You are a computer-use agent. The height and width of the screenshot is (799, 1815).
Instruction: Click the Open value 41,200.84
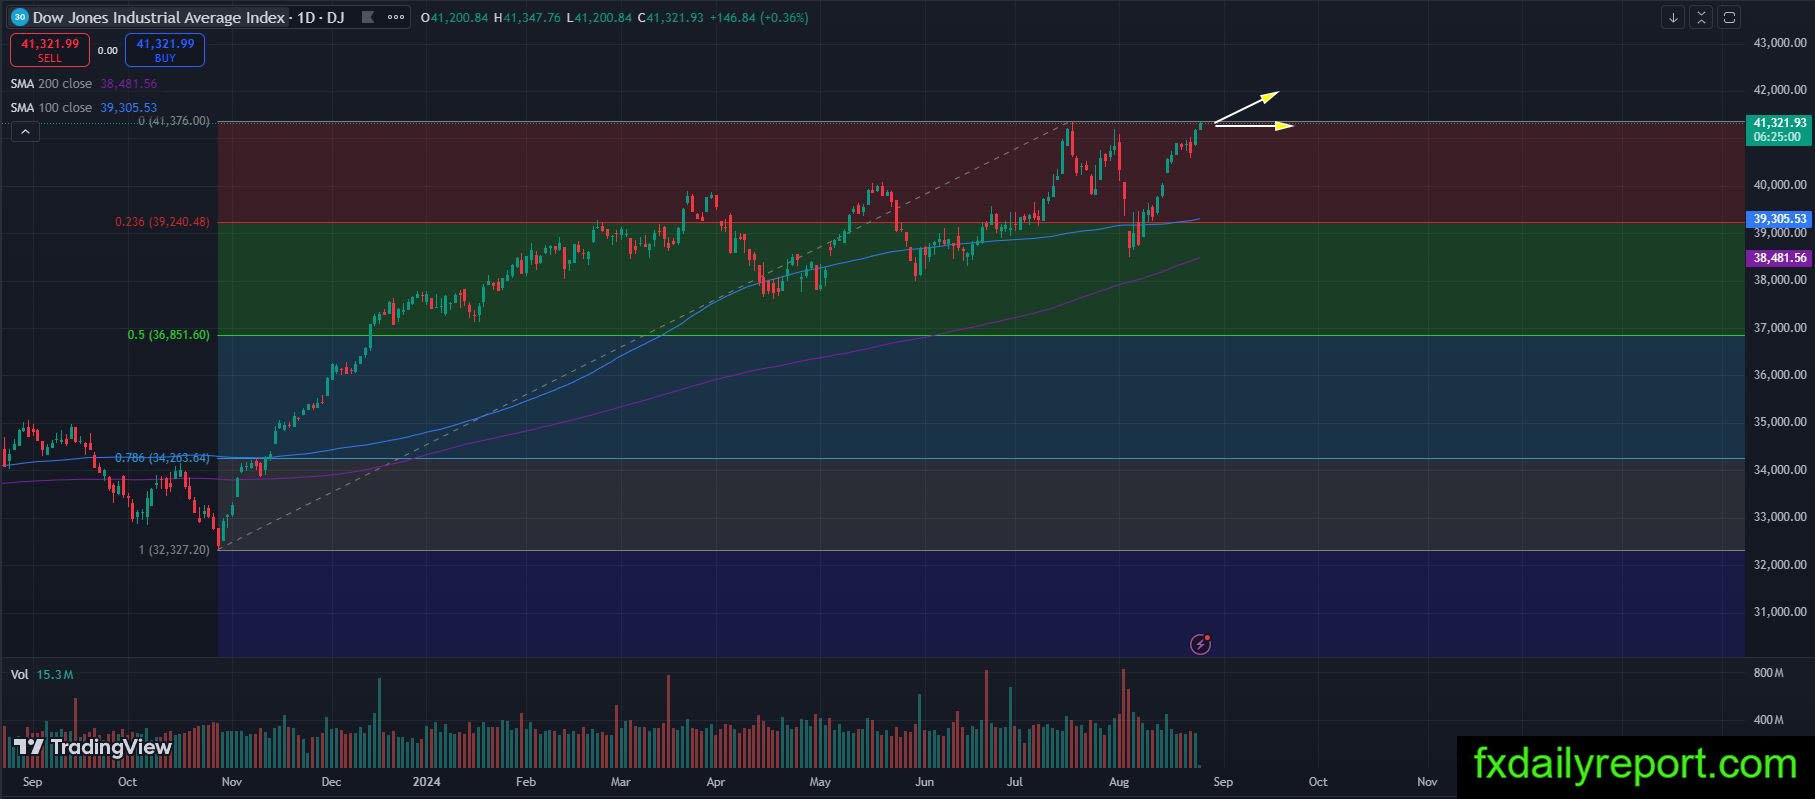(458, 18)
